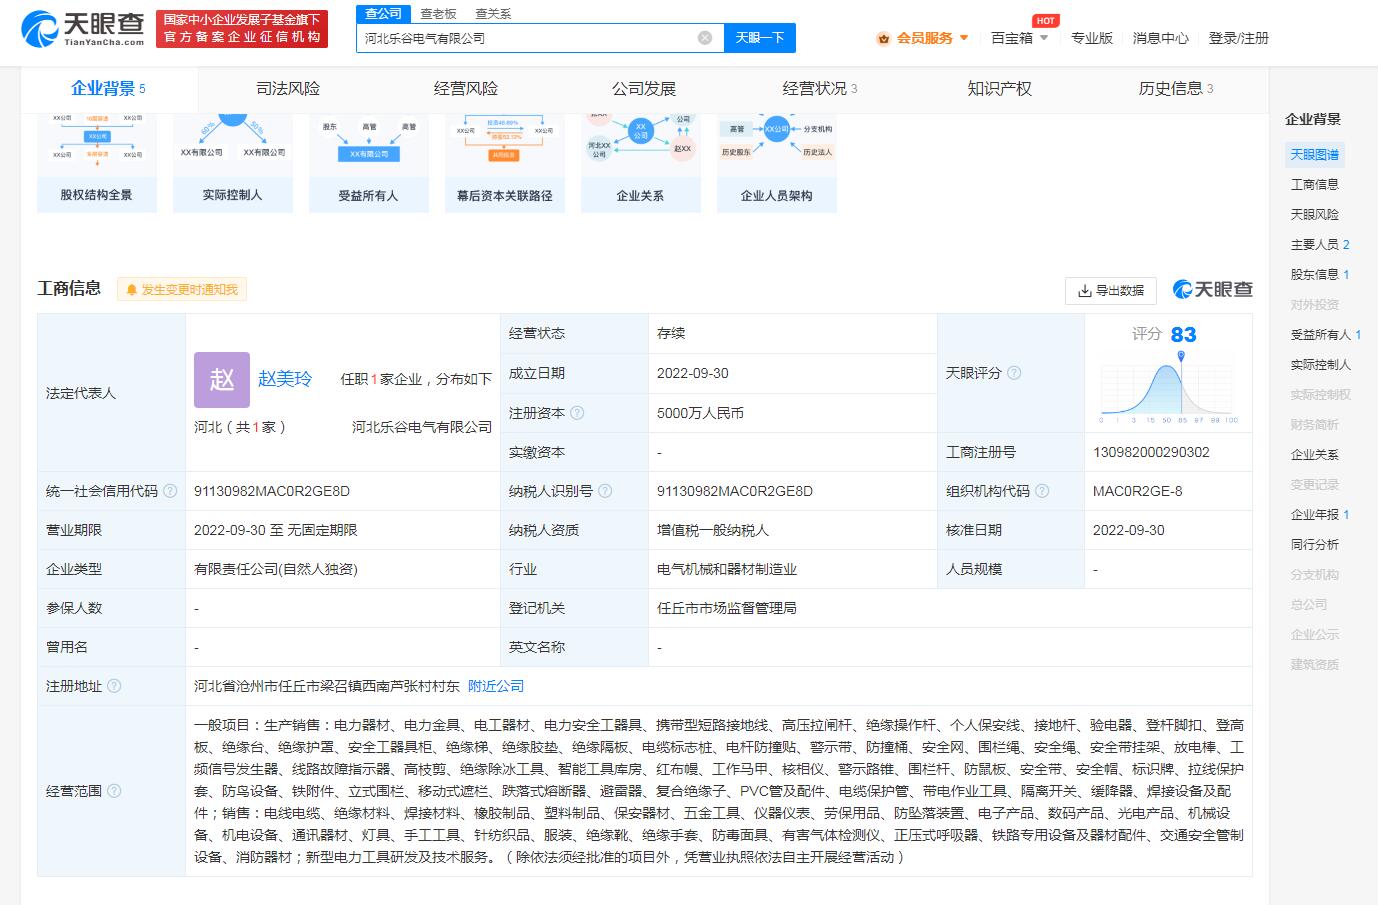Open 赵美玲 legal representative link
Screen dimensions: 1378x905
[285, 379]
